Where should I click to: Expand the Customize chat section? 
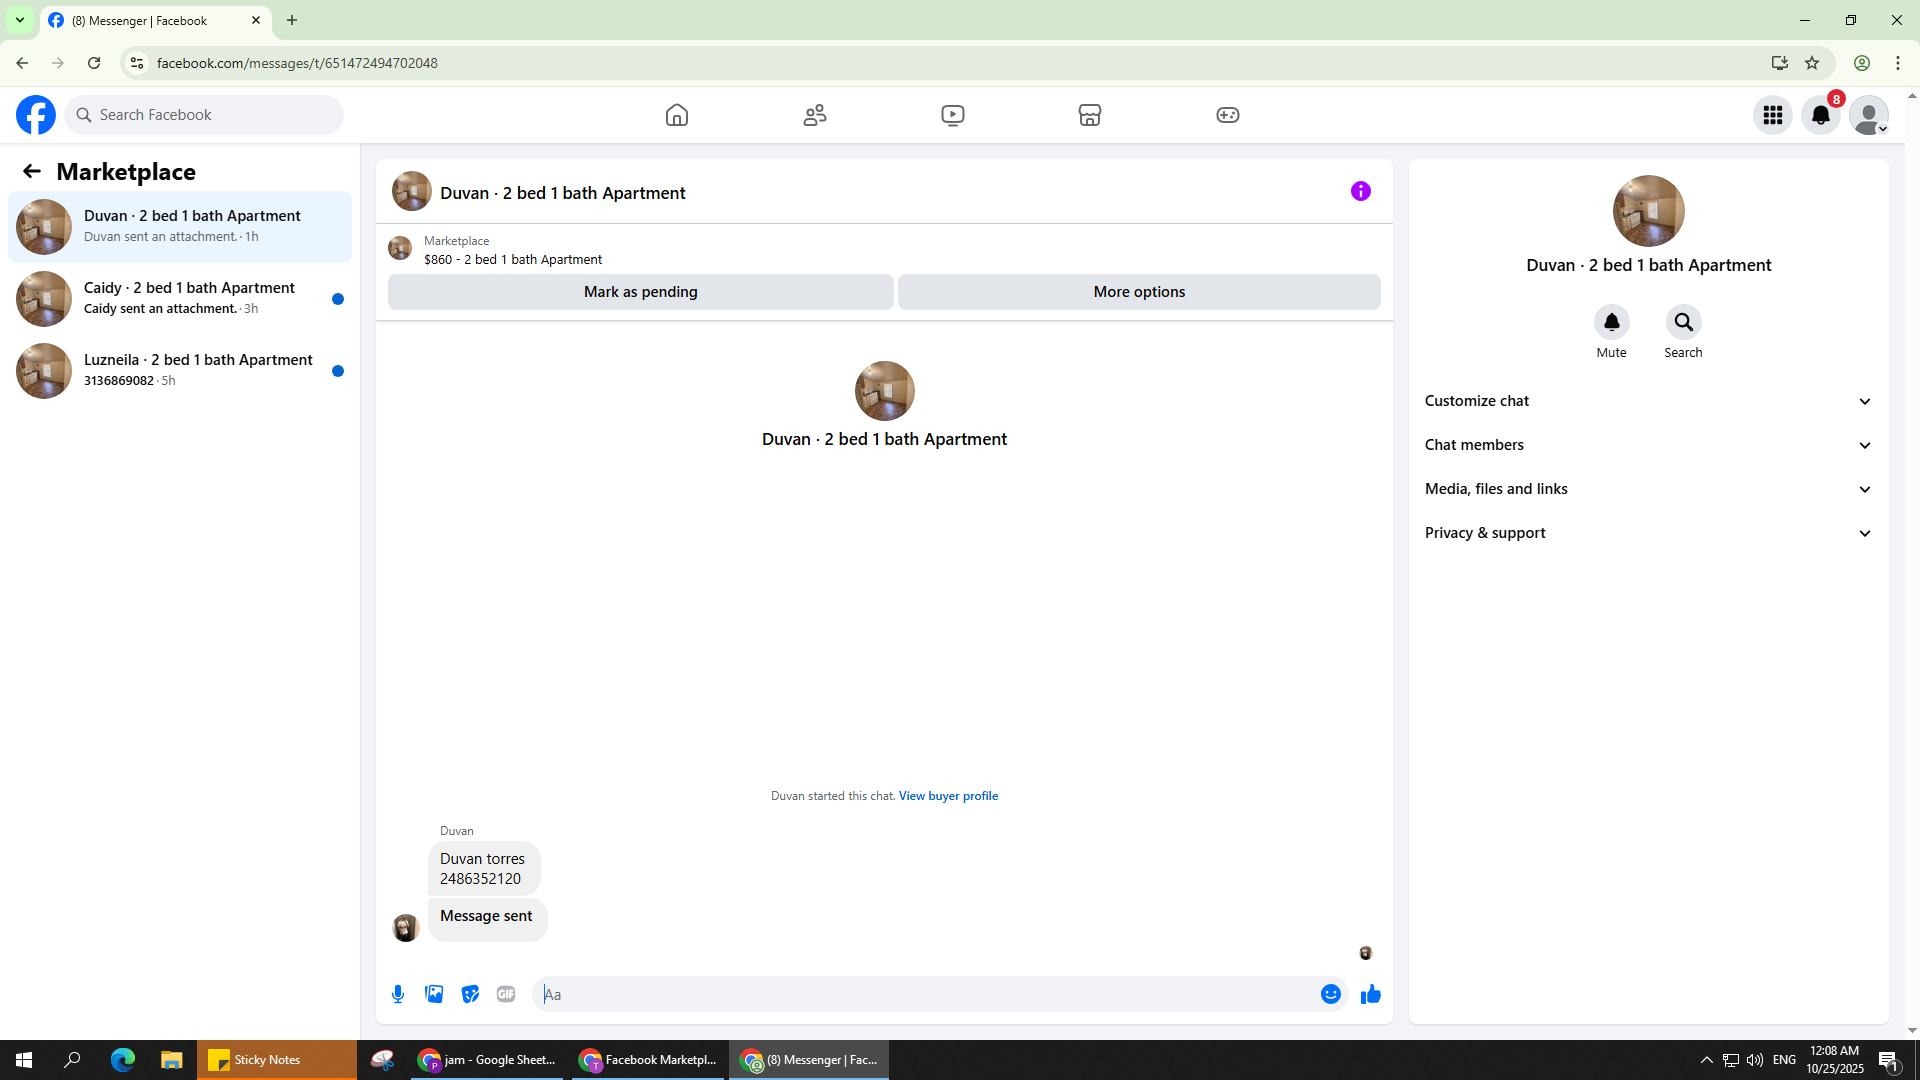click(x=1647, y=401)
